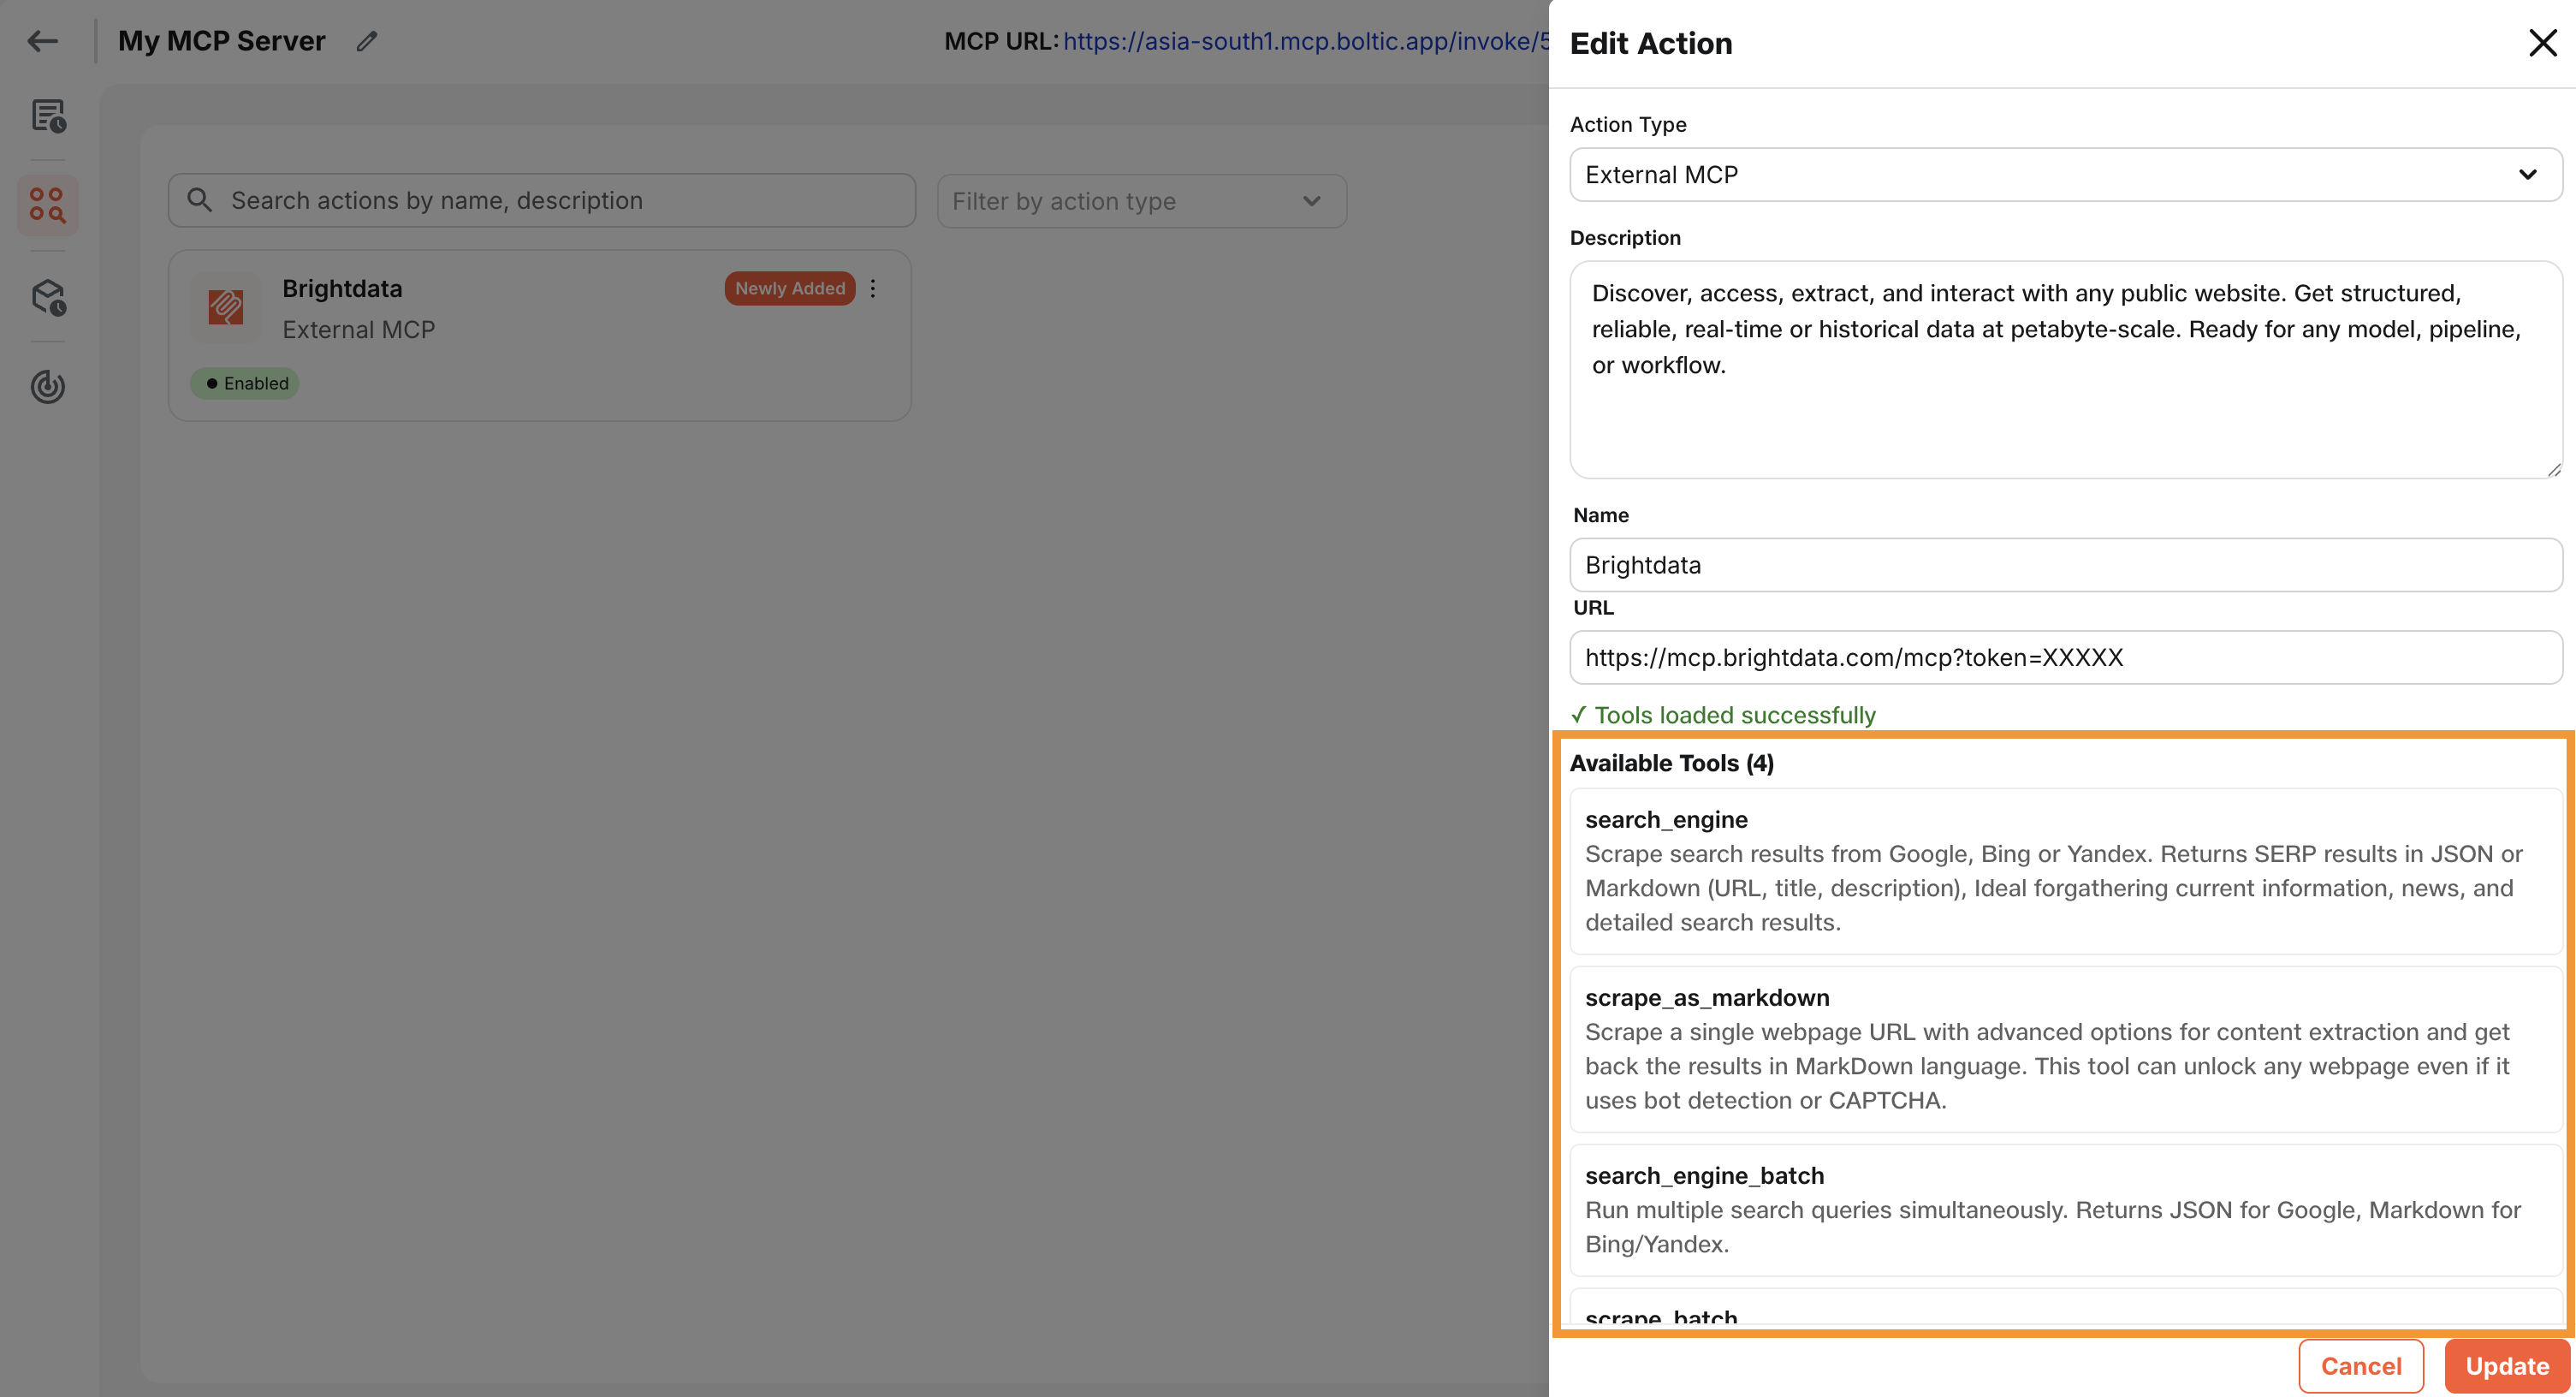This screenshot has width=2576, height=1397.
Task: Open the logs sidebar icon
Action: (48, 116)
